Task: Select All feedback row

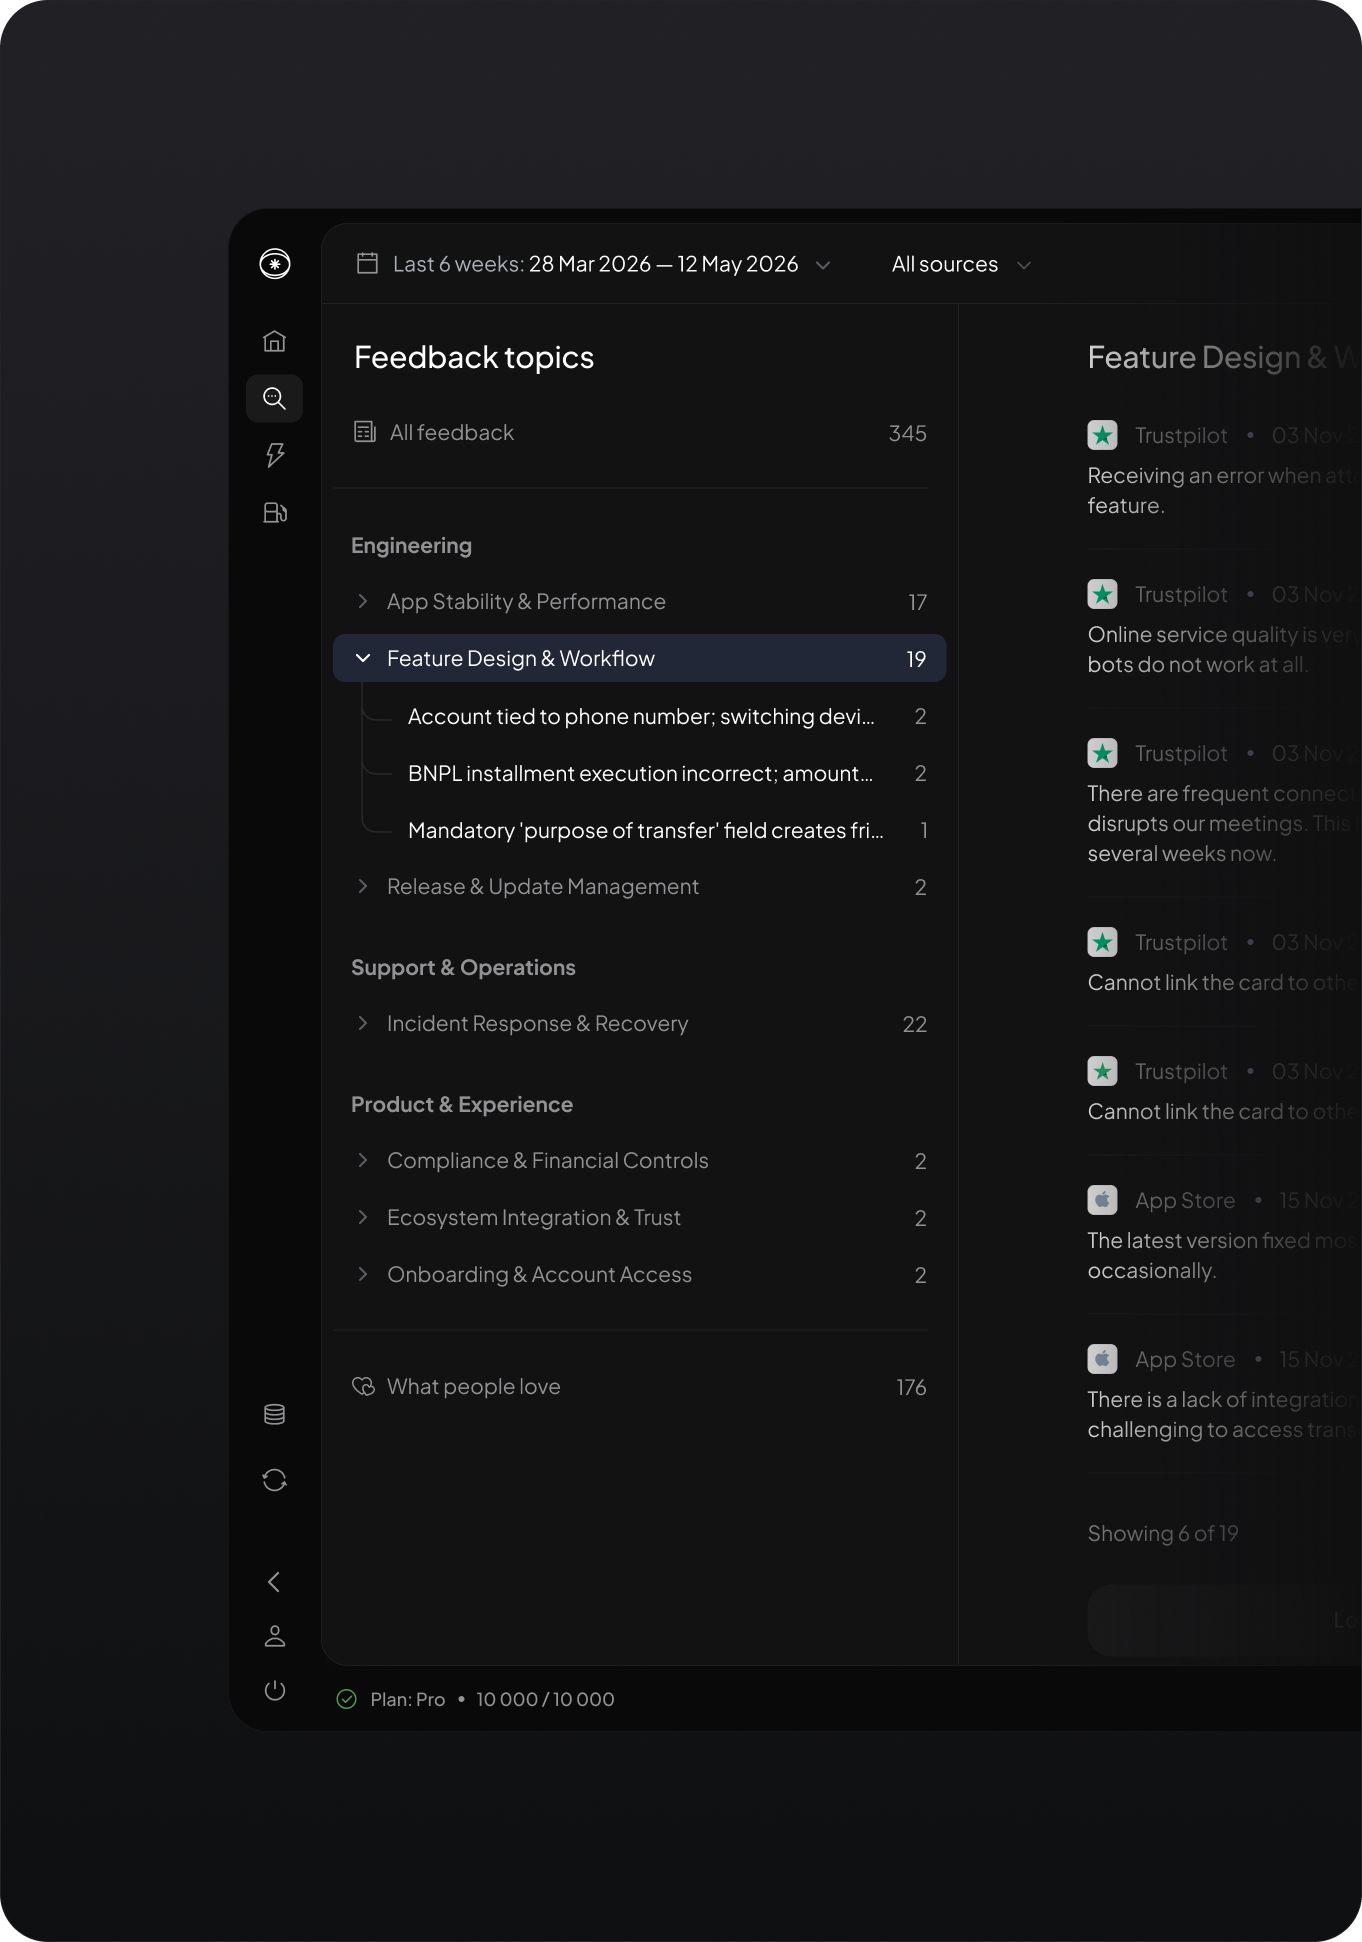Action: pyautogui.click(x=640, y=433)
